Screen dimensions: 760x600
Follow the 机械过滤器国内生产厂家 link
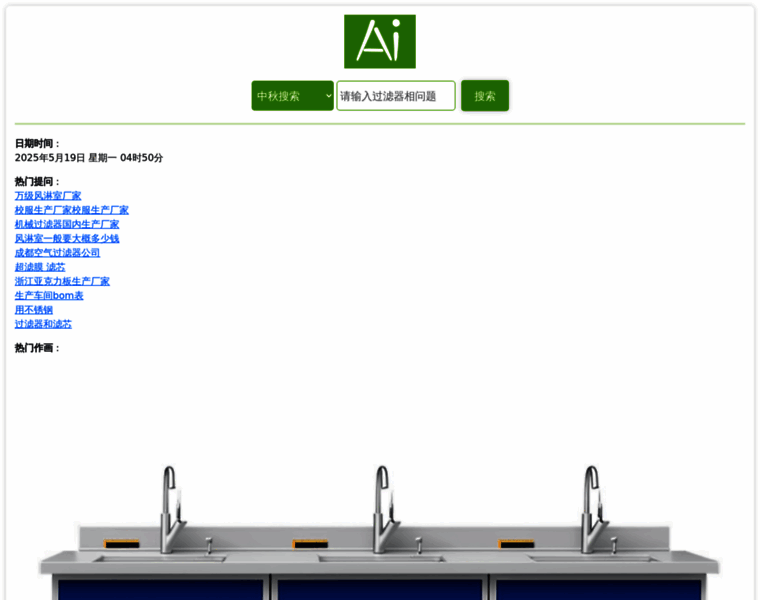(67, 224)
